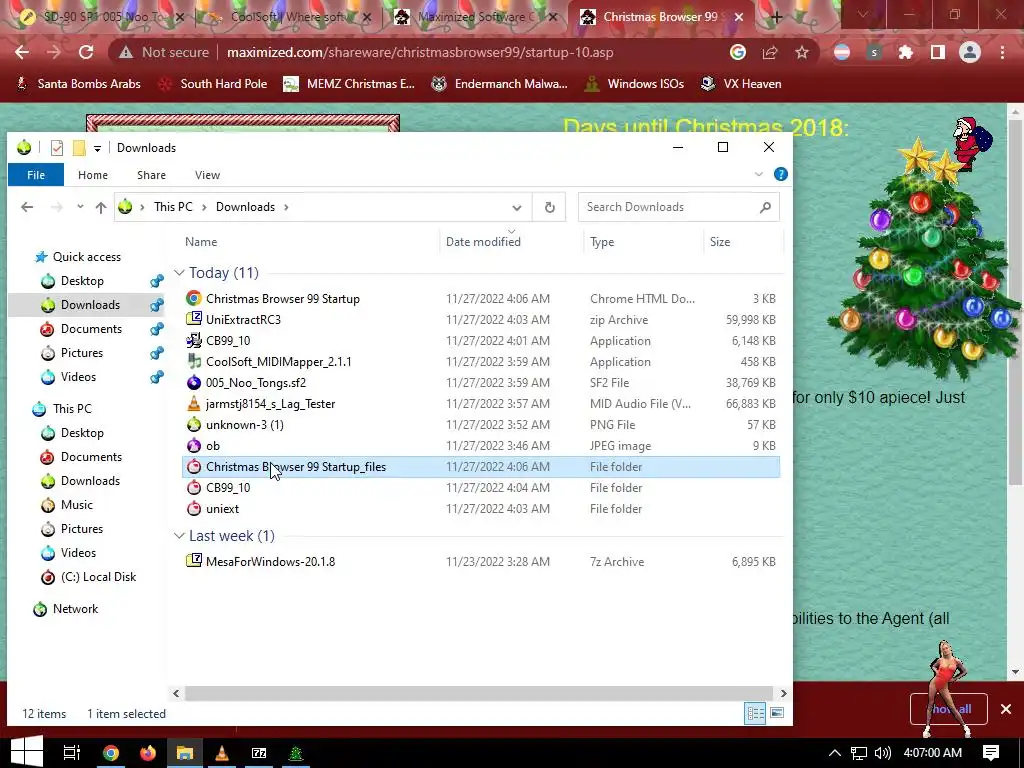1024x768 pixels.
Task: Click Show all downloads button
Action: point(950,709)
